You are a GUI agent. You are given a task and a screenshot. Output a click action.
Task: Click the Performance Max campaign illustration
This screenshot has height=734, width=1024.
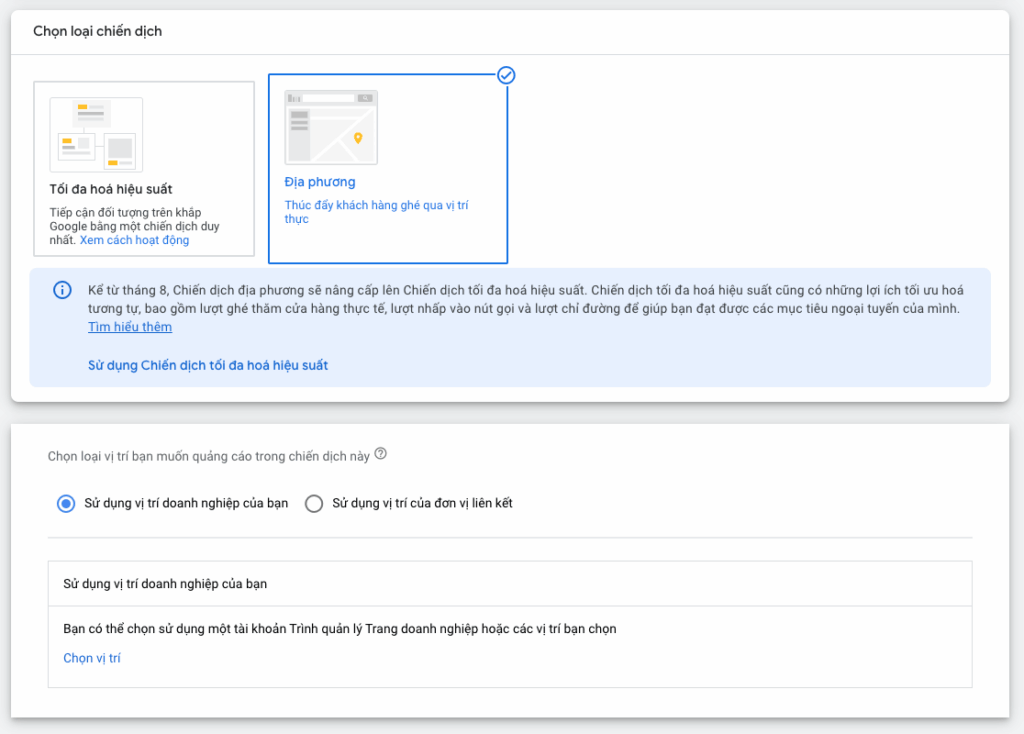tap(96, 135)
